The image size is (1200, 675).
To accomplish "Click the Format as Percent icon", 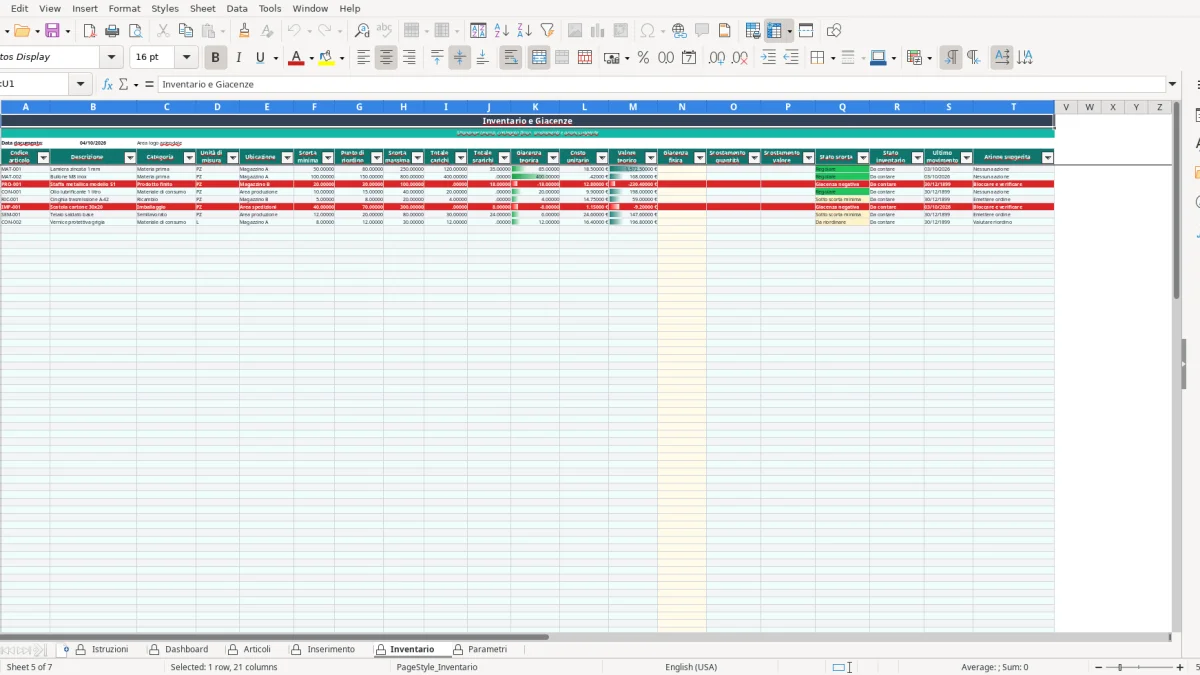I will tap(643, 58).
